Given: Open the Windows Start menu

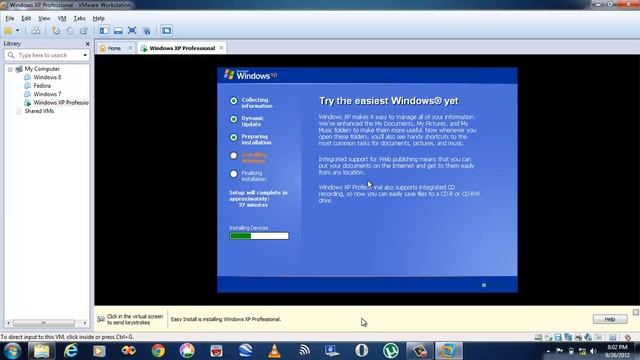Looking at the screenshot, I should click(x=12, y=351).
